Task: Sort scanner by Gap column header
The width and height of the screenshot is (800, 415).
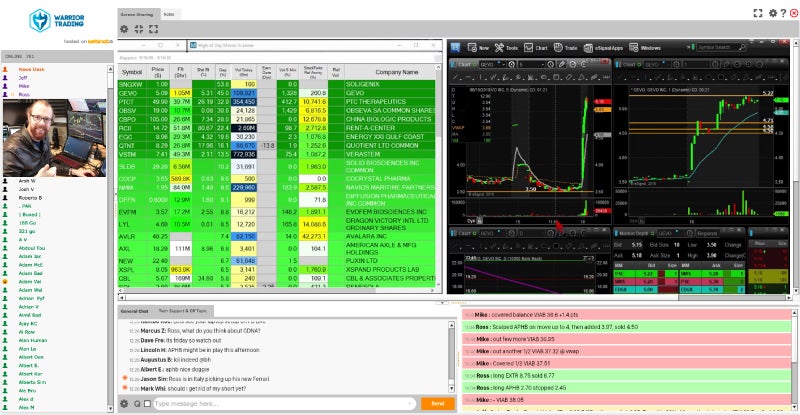Action: [x=222, y=72]
